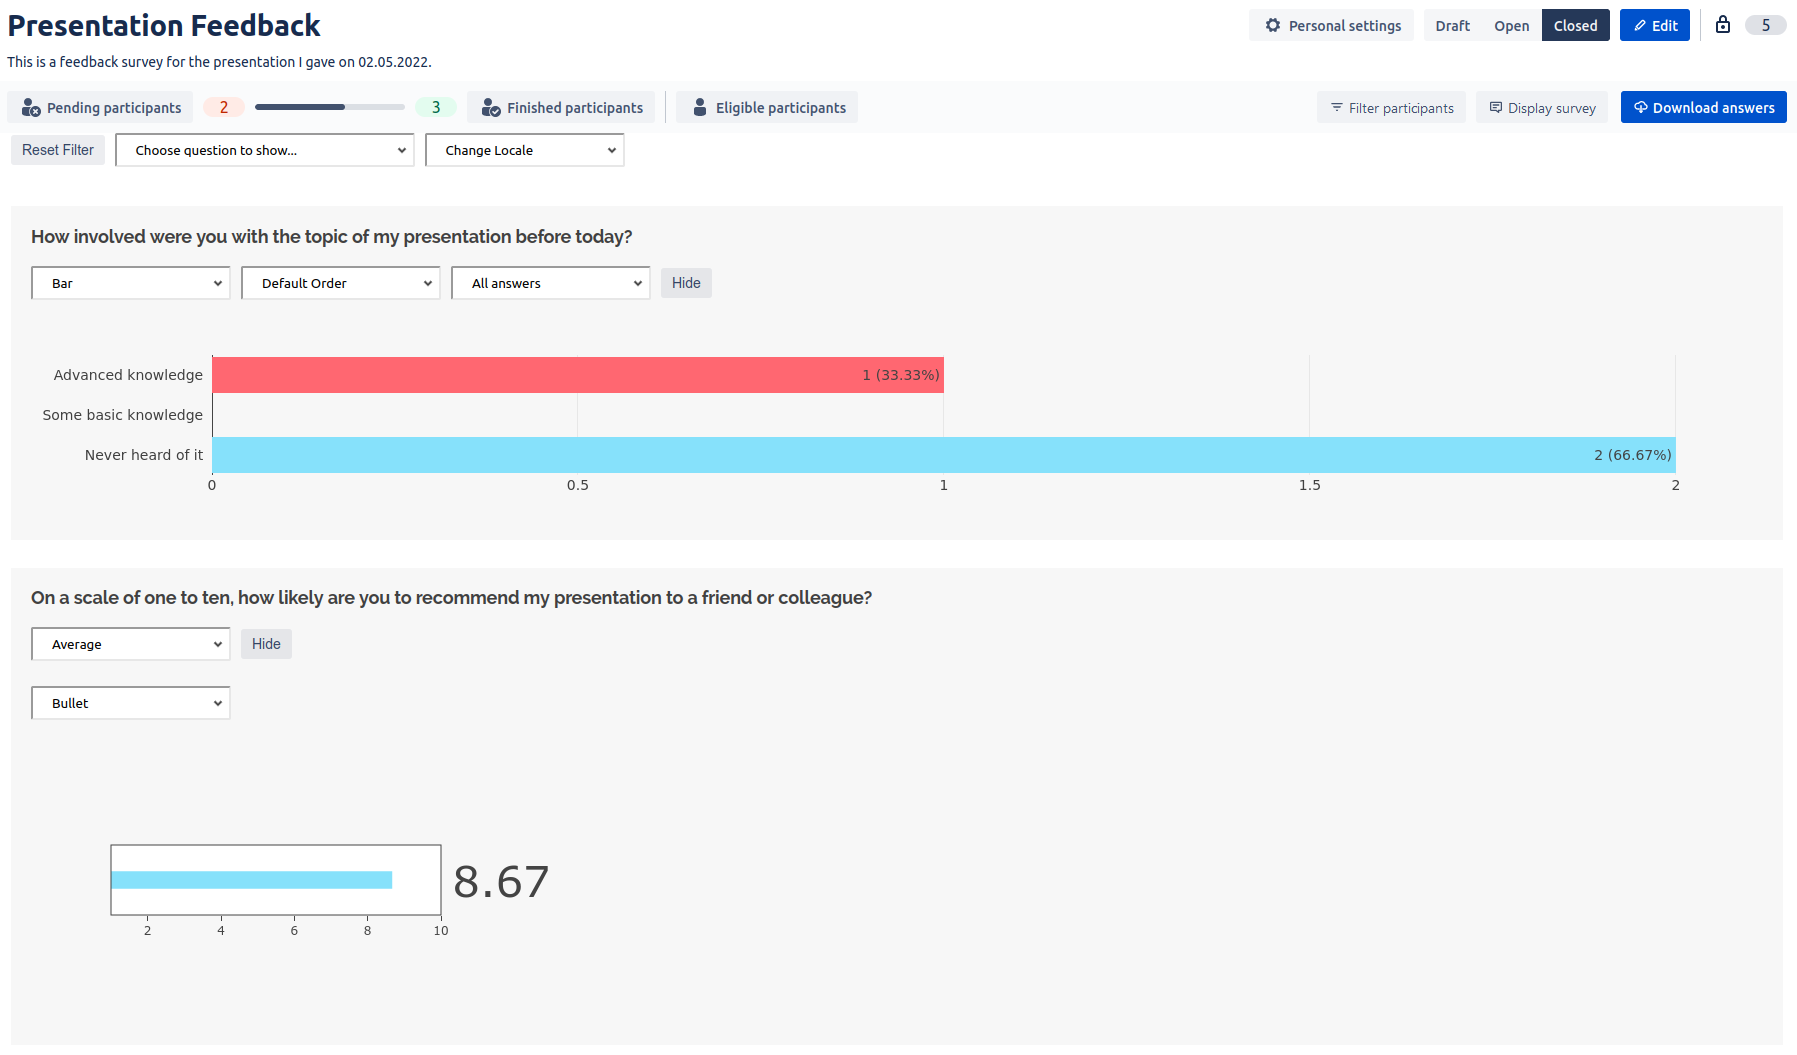Click the Display survey icon
This screenshot has height=1055, width=1797.
1495,108
